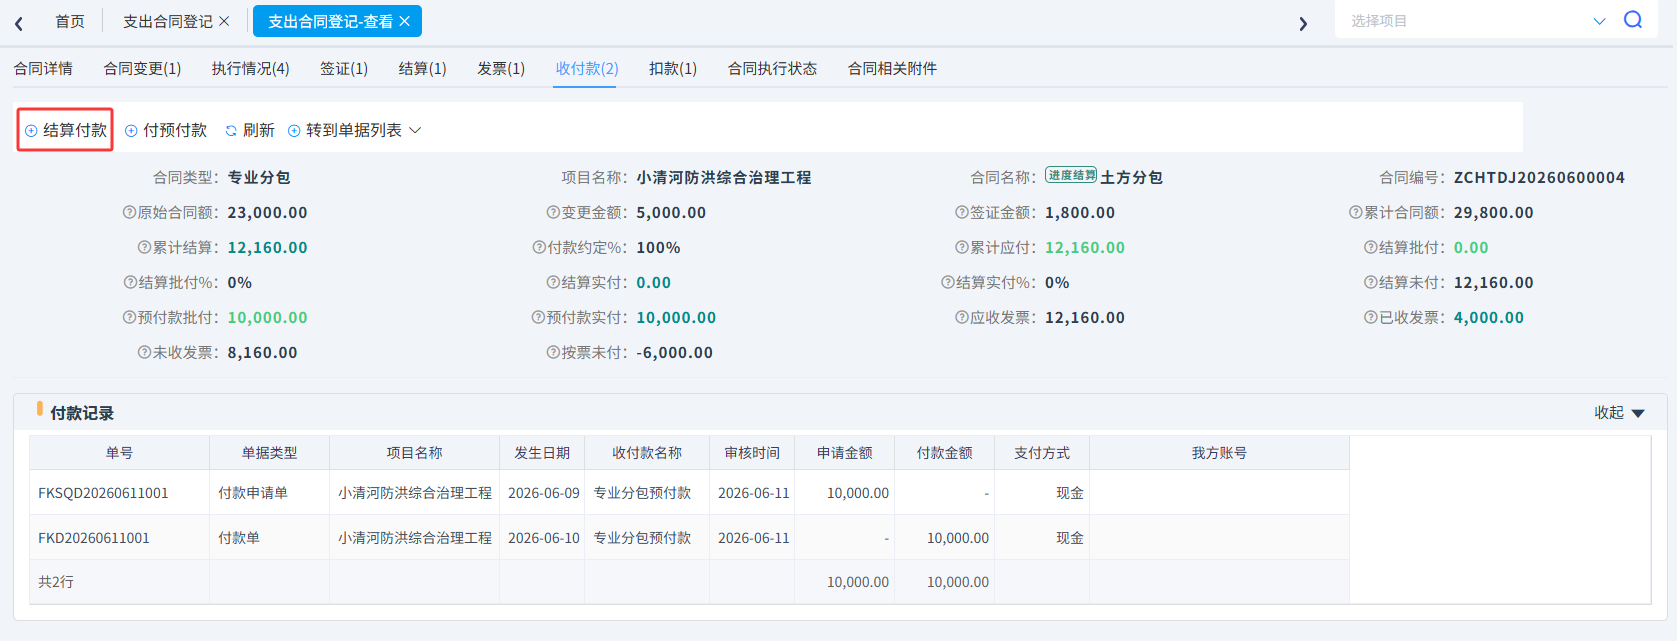Viewport: 1677px width, 641px height.
Task: Click help icon next to 未收发票
Action: 144,353
